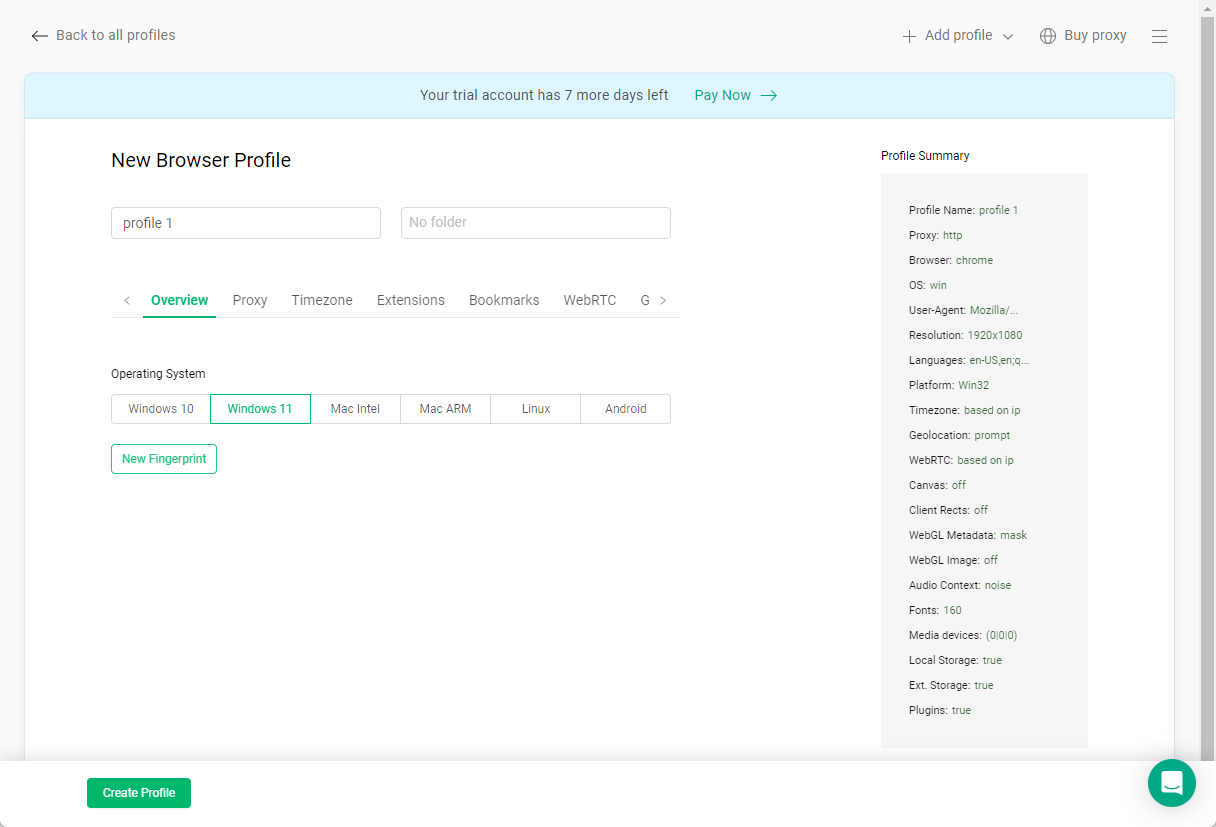Click the Client Rects off summary entry
This screenshot has height=827, width=1216.
tap(948, 510)
